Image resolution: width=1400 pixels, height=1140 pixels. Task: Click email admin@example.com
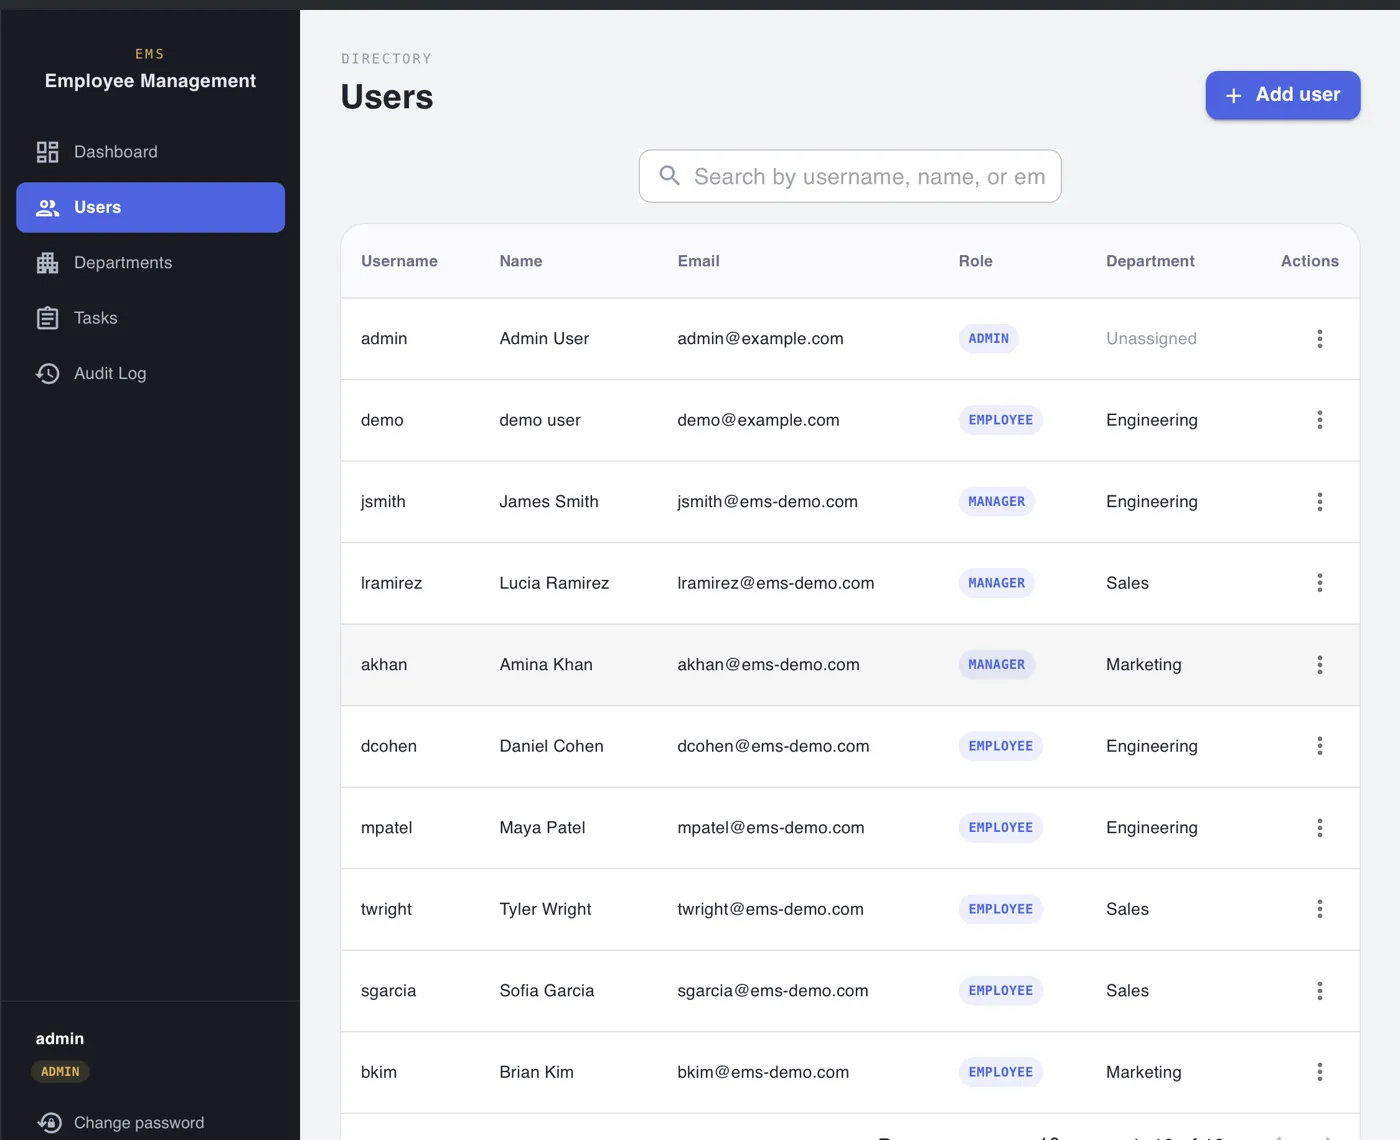click(x=760, y=339)
